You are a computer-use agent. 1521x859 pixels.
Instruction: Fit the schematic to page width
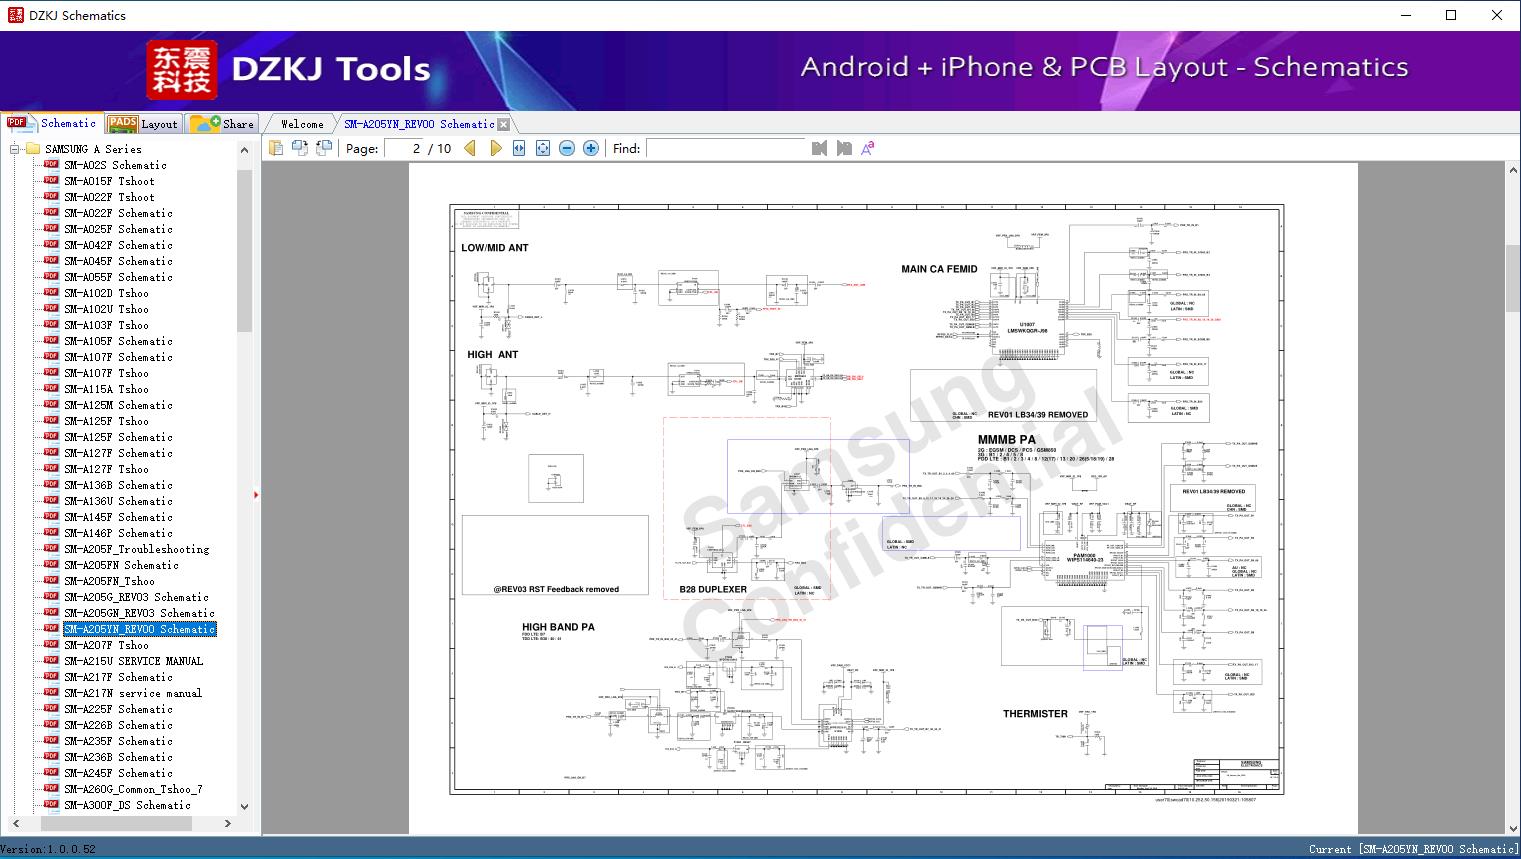[x=519, y=148]
